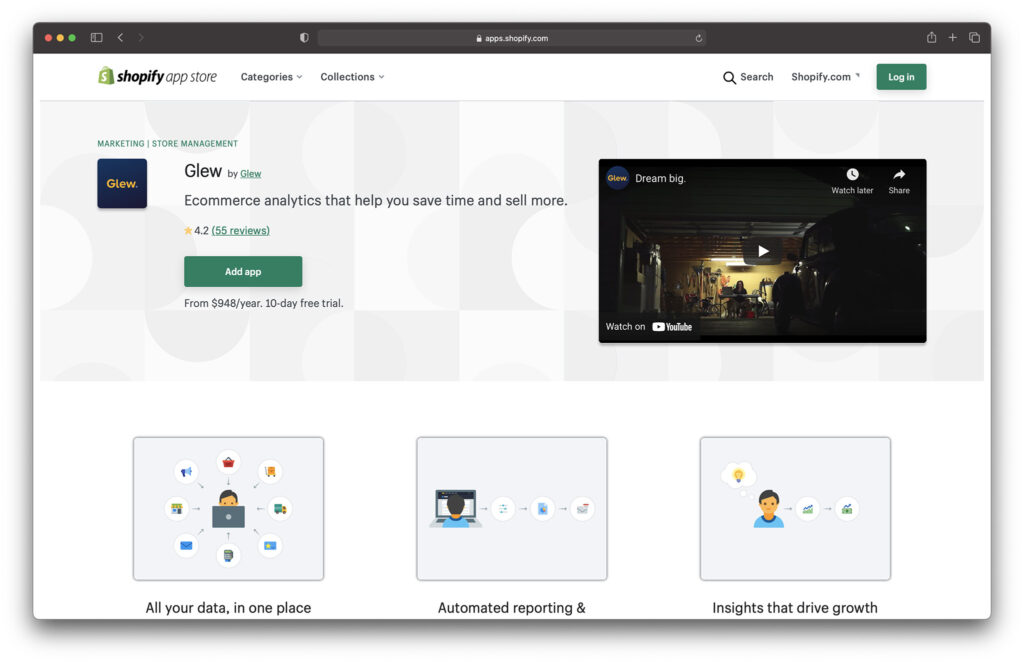Open the Dream big video title
The width and height of the screenshot is (1024, 663).
660,178
